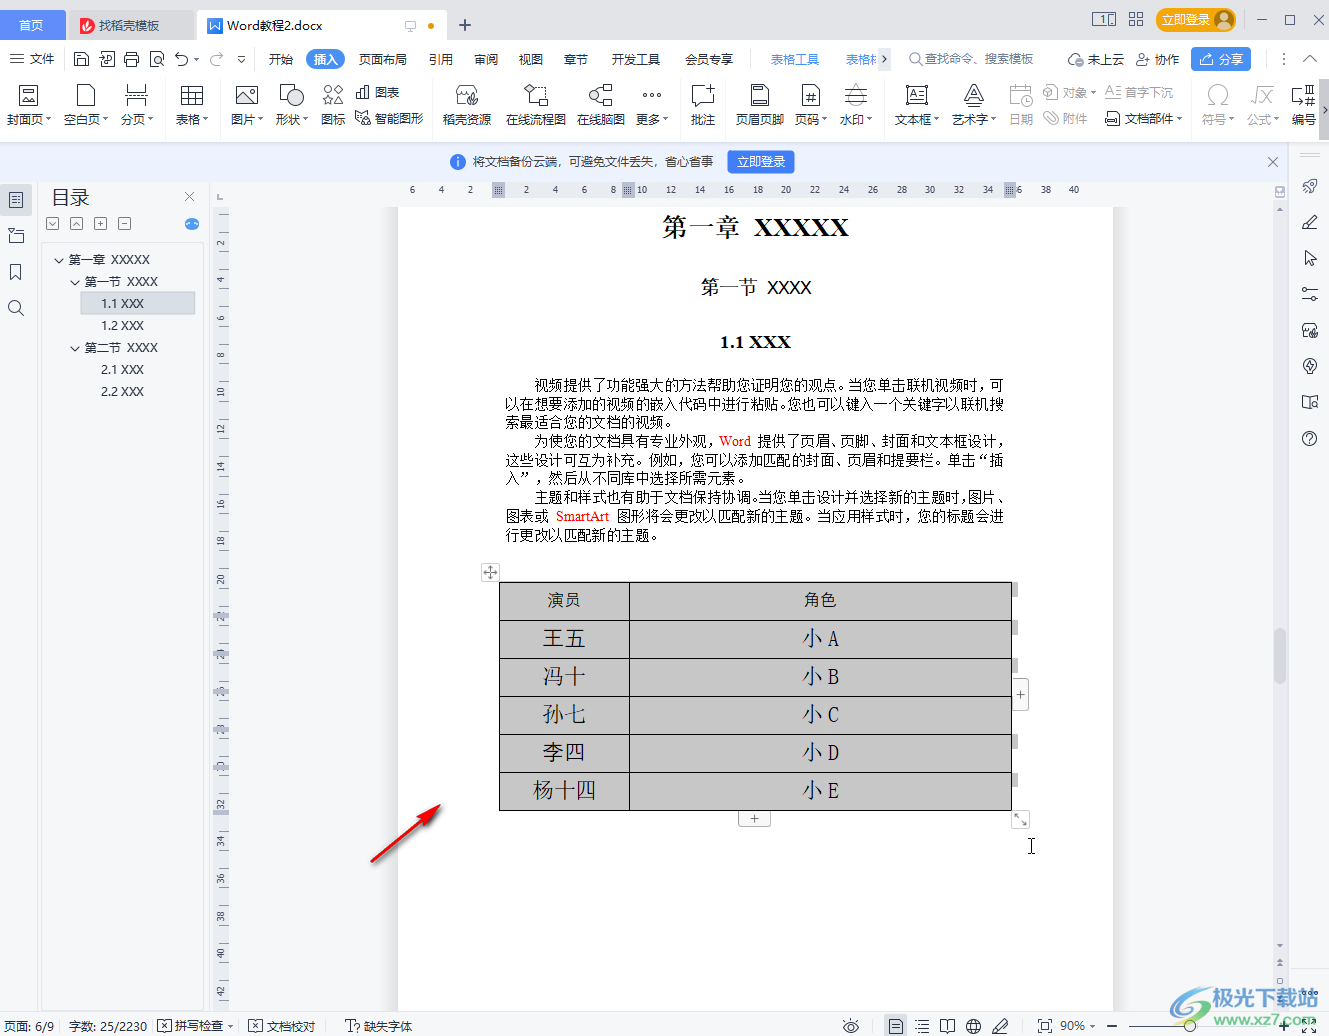Click the table move handle icon
This screenshot has height=1036, width=1329.
tap(490, 572)
